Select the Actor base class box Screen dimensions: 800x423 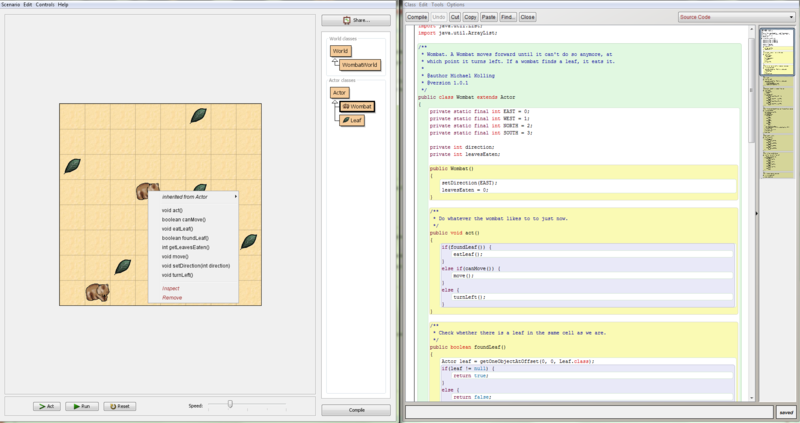click(x=340, y=93)
